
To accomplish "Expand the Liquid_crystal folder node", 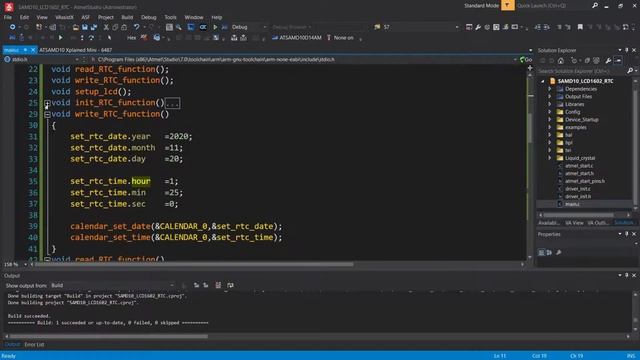I will tap(550, 158).
